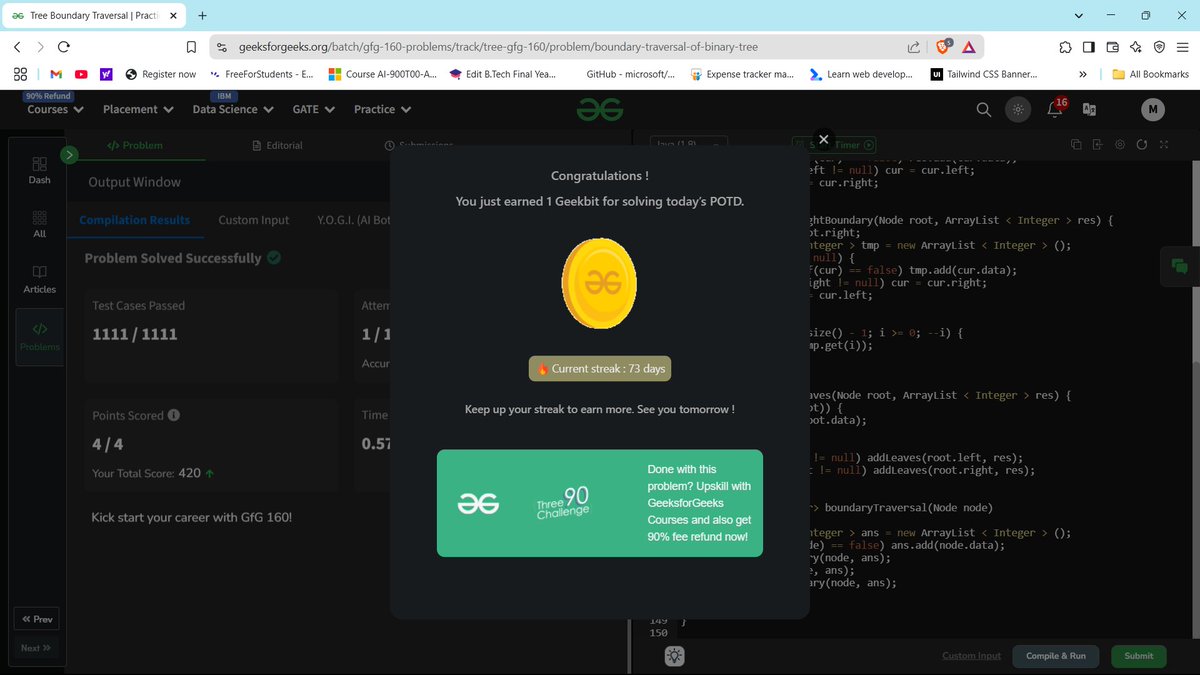The height and width of the screenshot is (675, 1200).
Task: Select the Y.O.G.I. AI Bot tab
Action: tap(354, 220)
